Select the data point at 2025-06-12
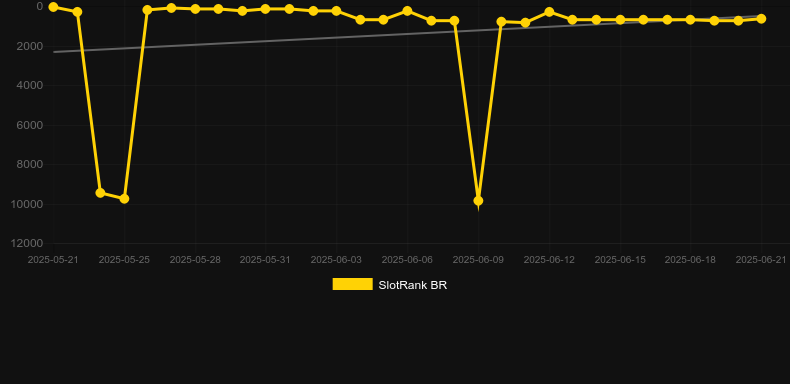Viewport: 790px width, 384px height. point(549,12)
